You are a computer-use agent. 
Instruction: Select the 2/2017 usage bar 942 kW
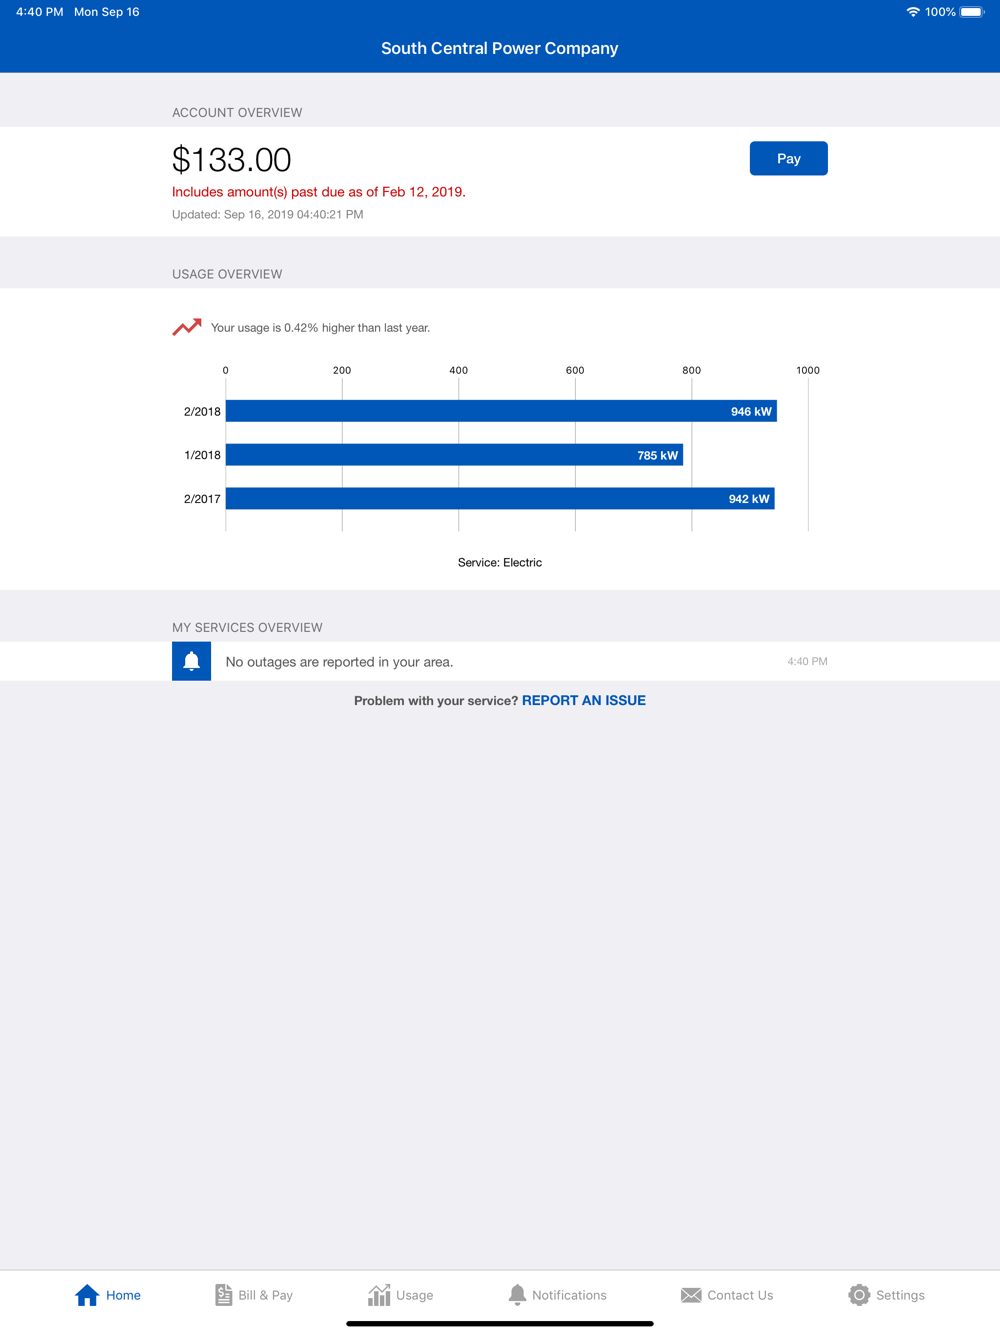tap(500, 498)
